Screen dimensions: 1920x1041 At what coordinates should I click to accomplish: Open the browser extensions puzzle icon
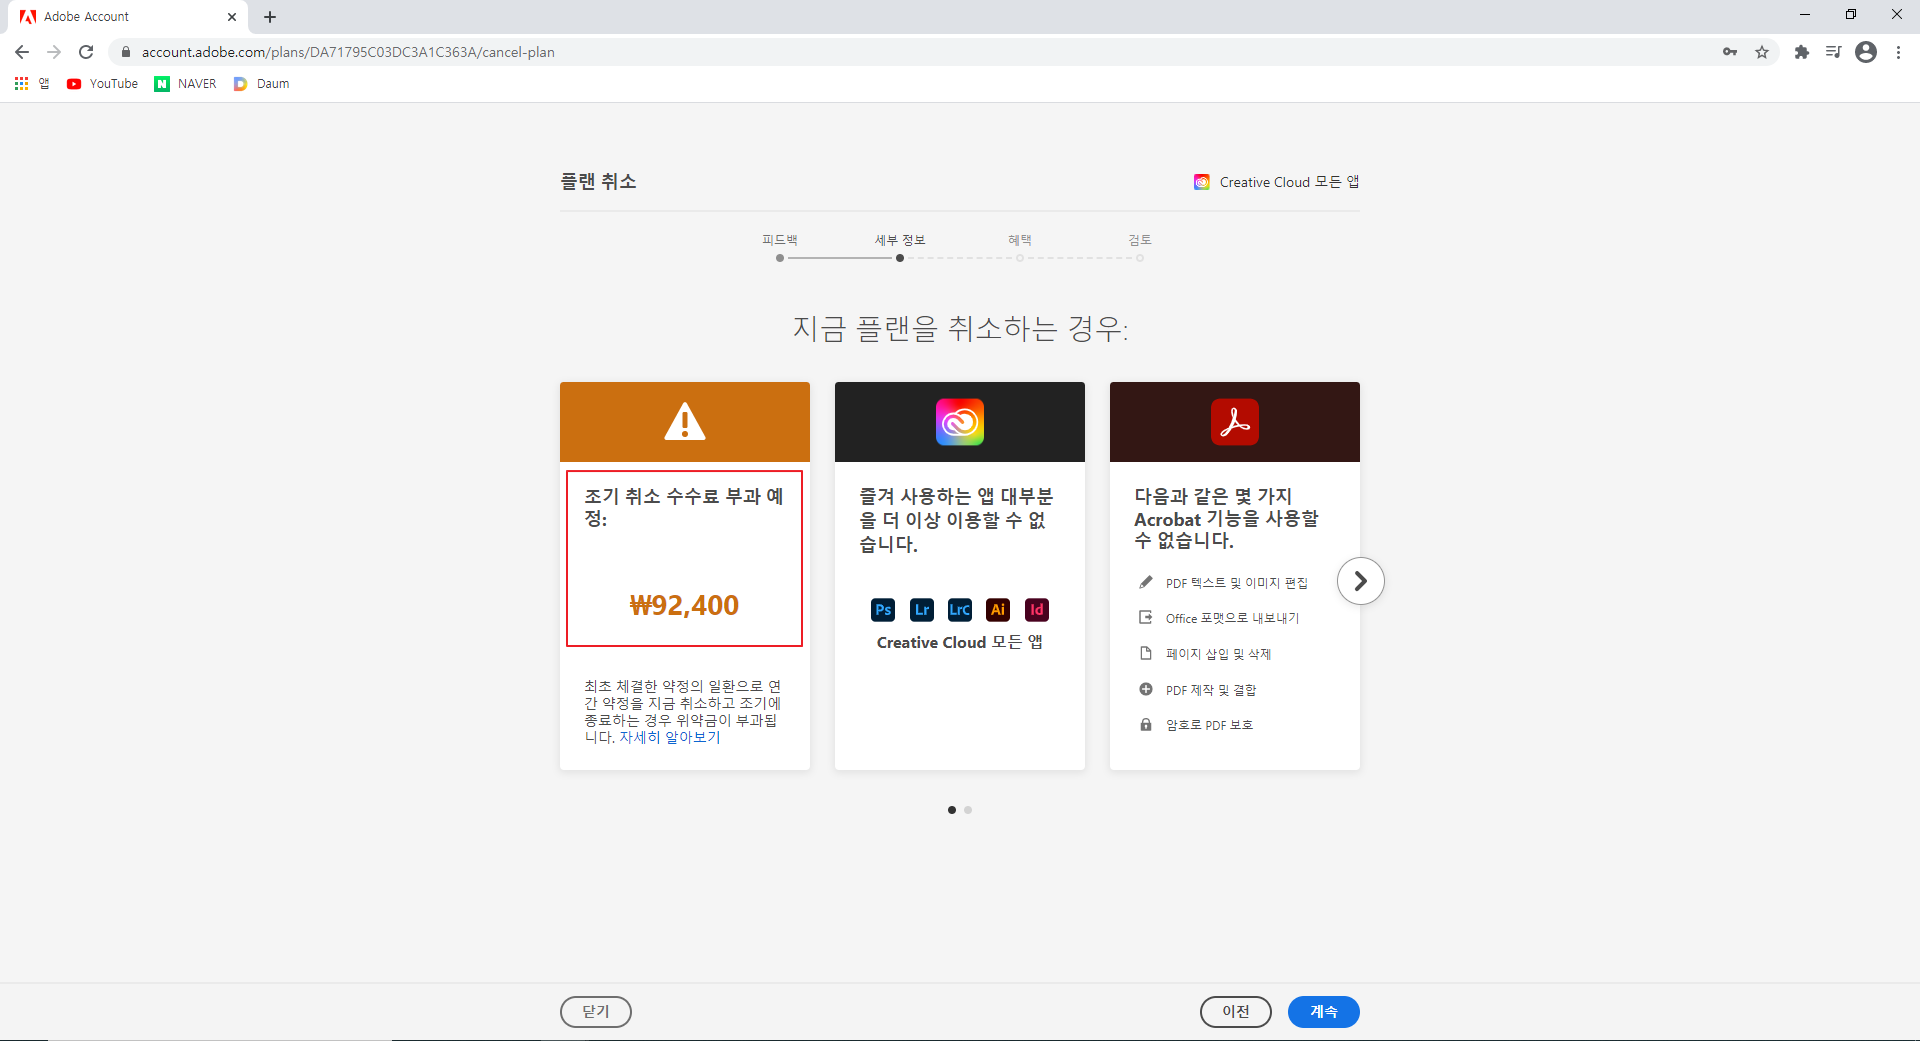[x=1801, y=52]
